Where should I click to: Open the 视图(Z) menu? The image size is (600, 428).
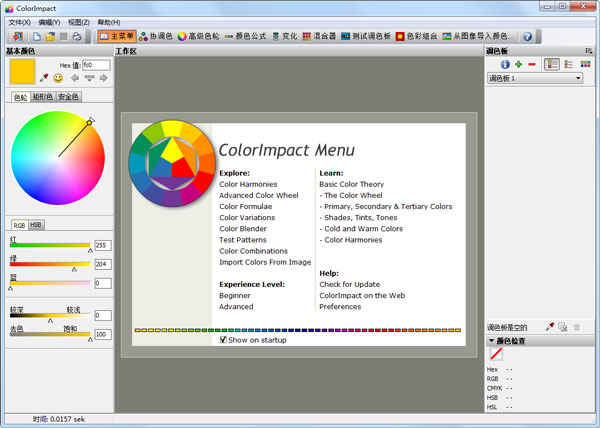79,23
